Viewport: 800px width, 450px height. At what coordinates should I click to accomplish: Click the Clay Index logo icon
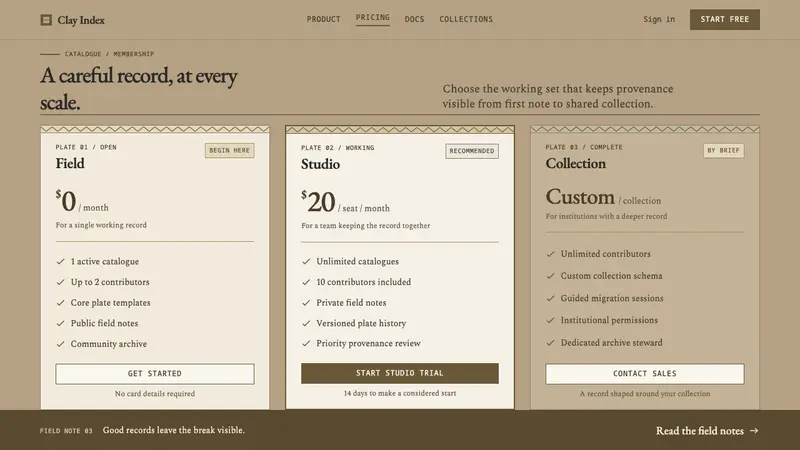(x=46, y=20)
